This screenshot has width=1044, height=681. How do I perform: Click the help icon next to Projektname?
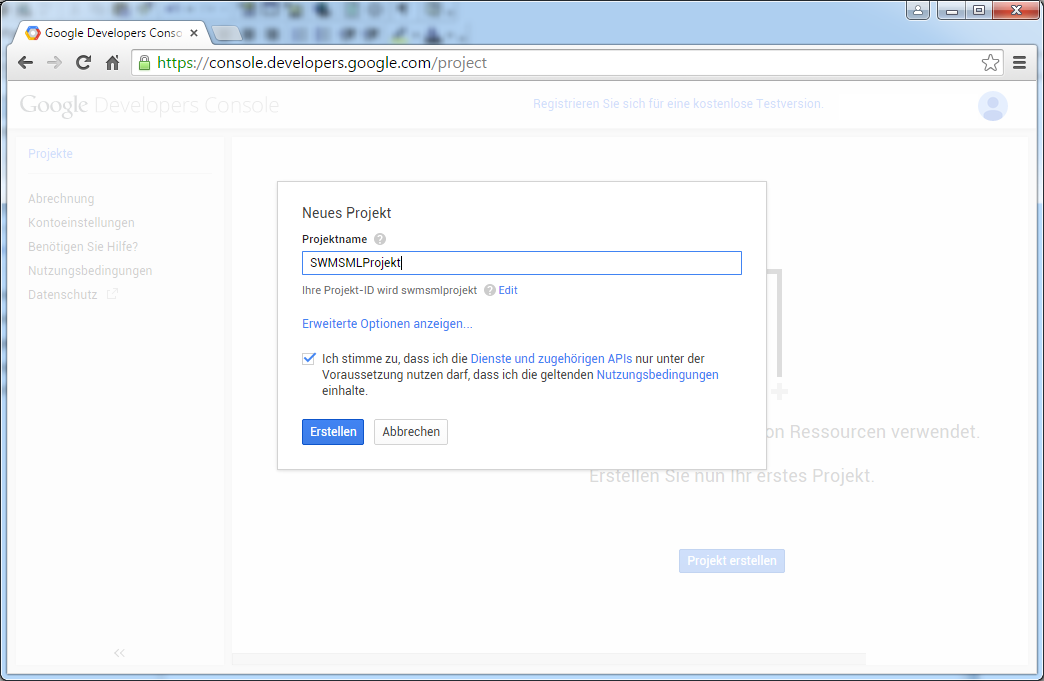click(380, 239)
